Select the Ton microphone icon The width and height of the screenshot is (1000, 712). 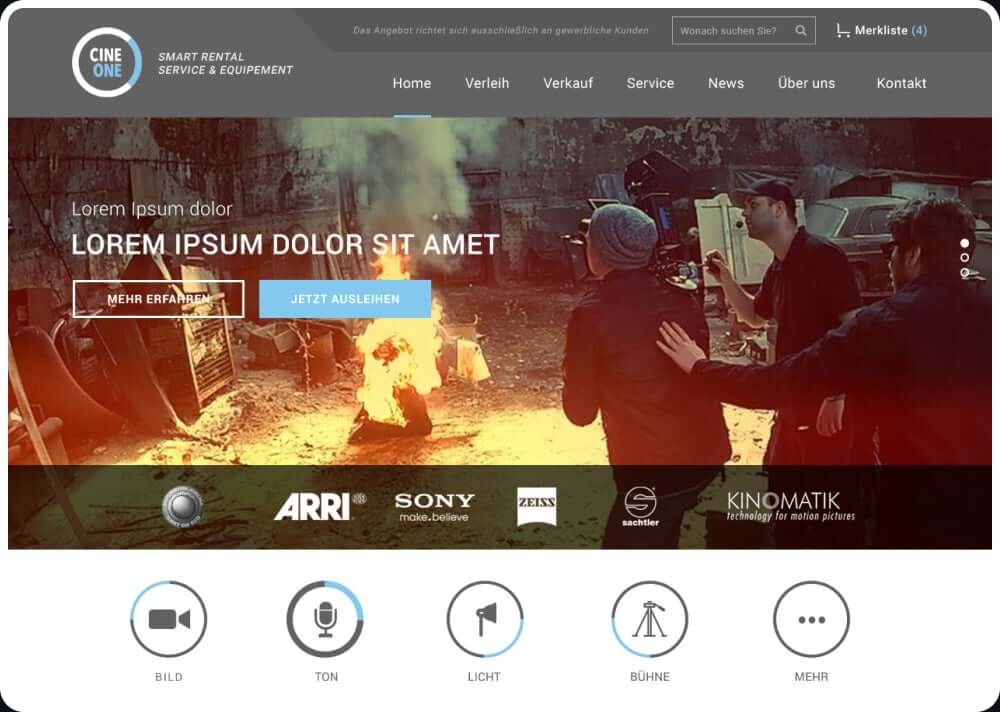(x=325, y=619)
